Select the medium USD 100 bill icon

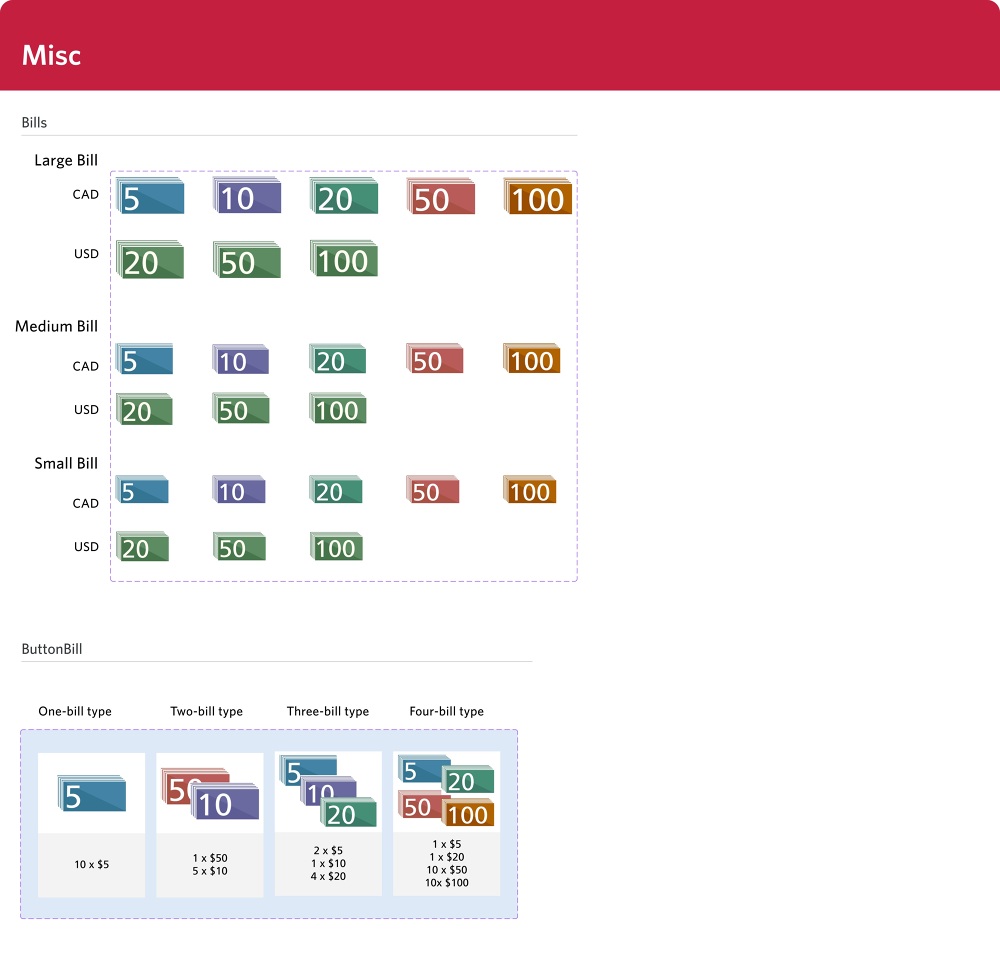pyautogui.click(x=337, y=408)
